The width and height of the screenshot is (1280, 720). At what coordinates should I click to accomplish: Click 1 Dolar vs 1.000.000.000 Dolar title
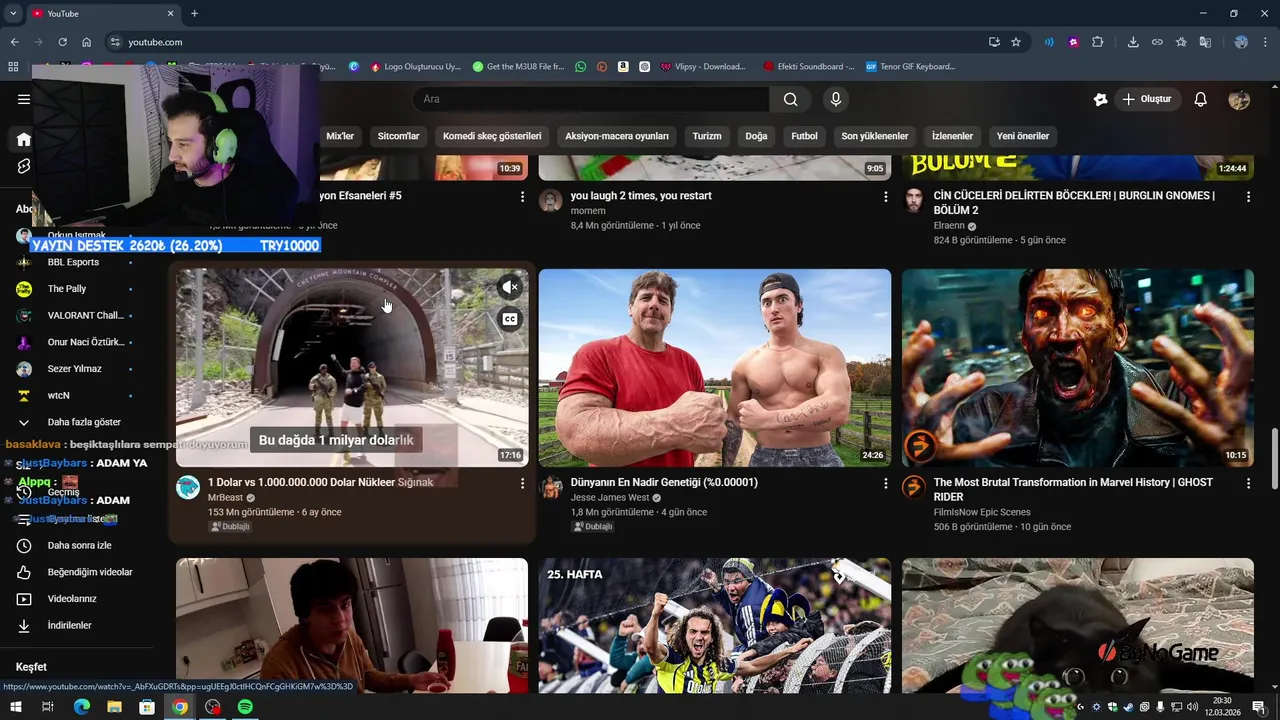[x=320, y=482]
